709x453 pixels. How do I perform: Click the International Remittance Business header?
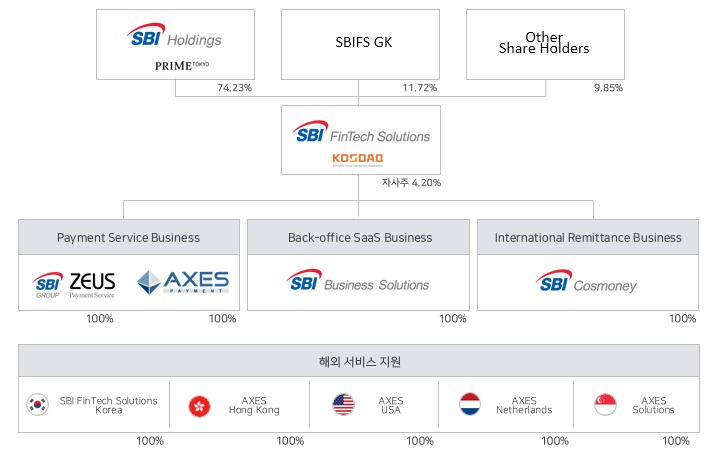coord(588,237)
